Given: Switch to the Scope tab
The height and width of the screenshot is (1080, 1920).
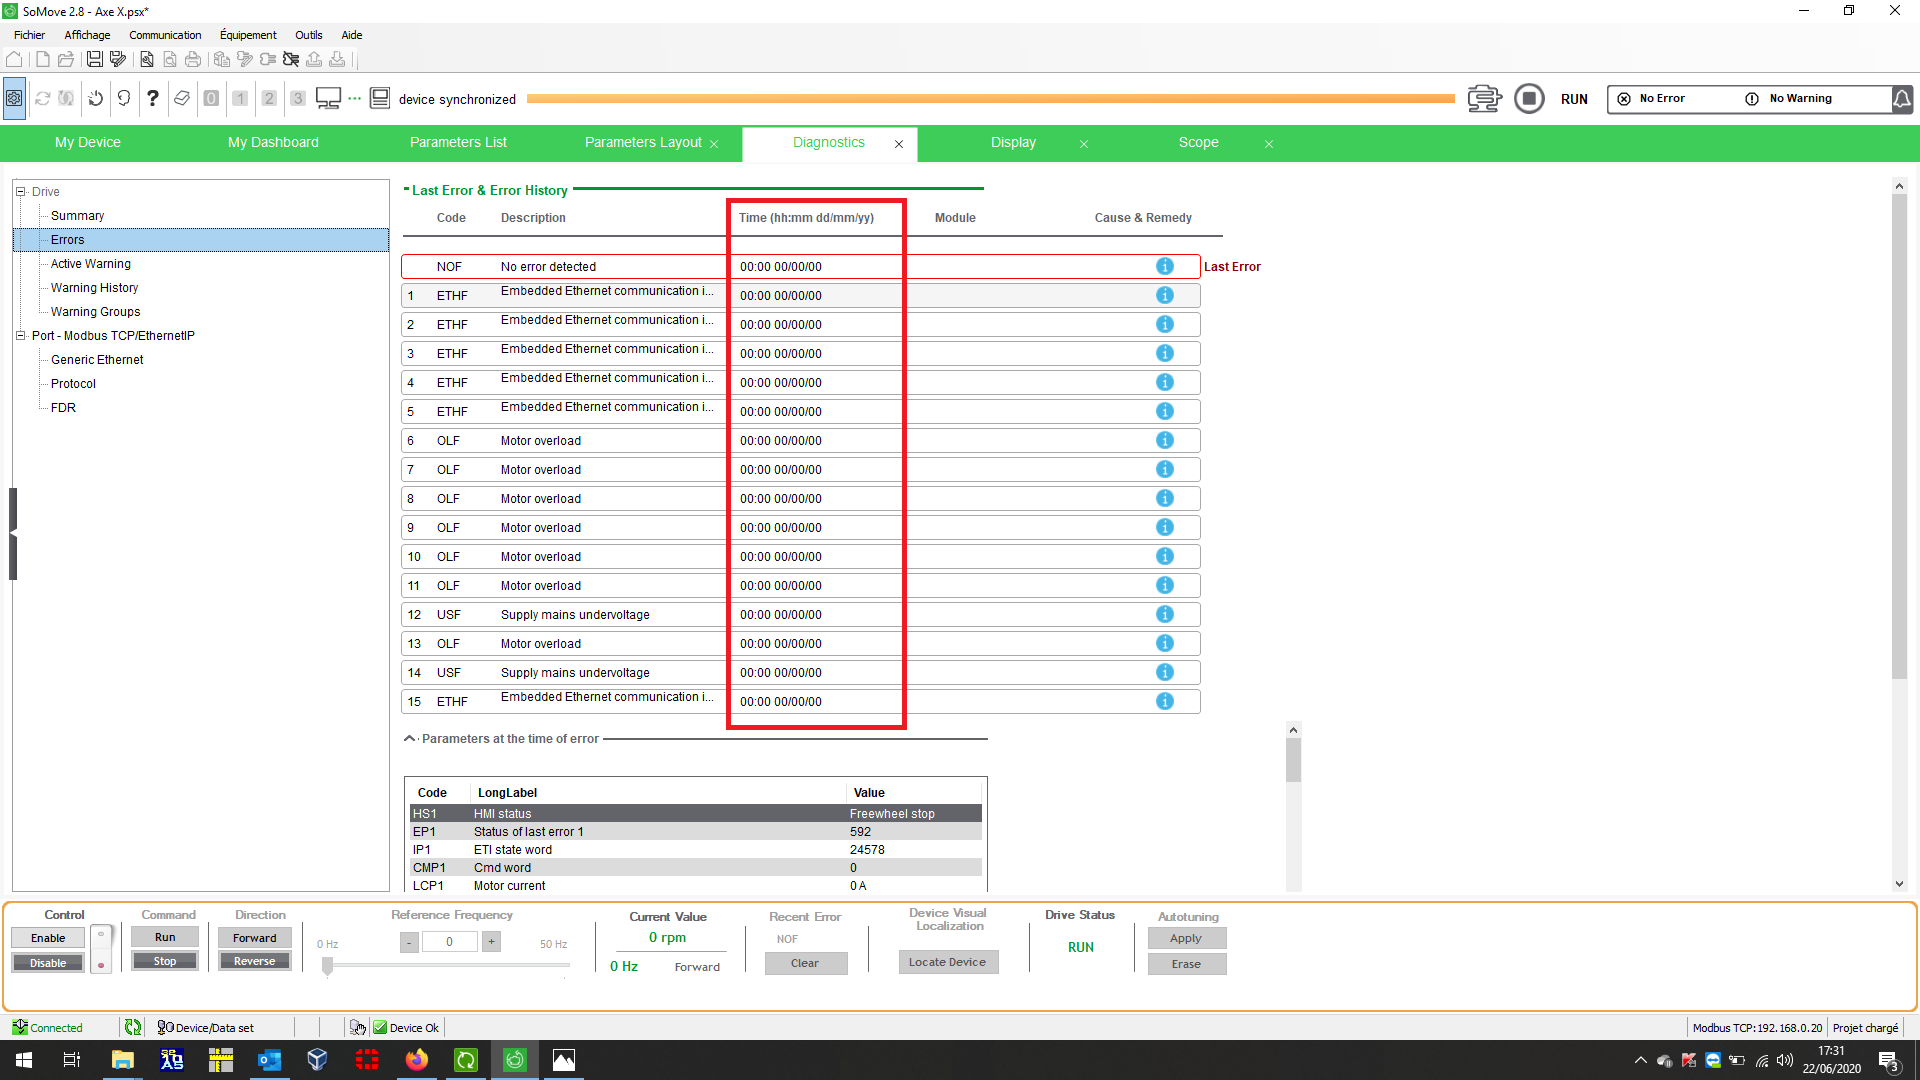Looking at the screenshot, I should (1198, 143).
